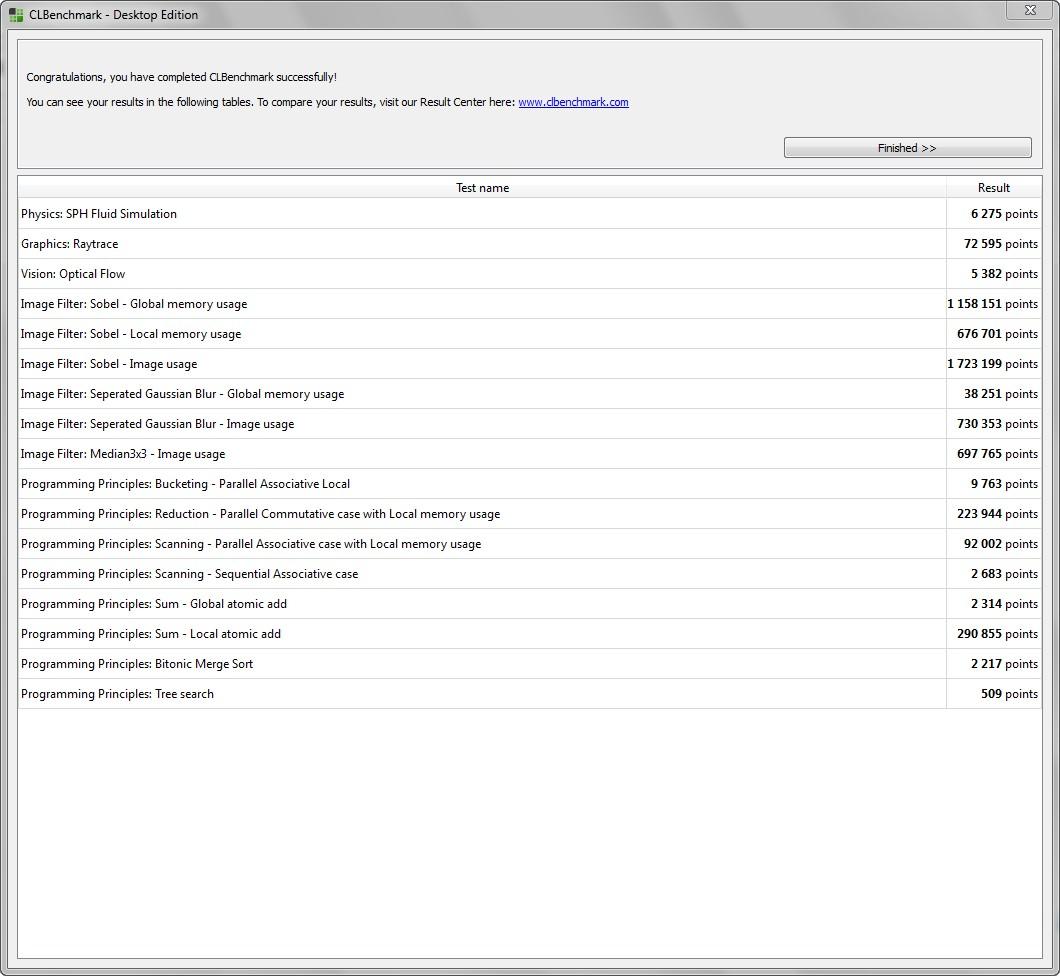
Task: Select Sum - Global atomic add row
Action: (154, 604)
